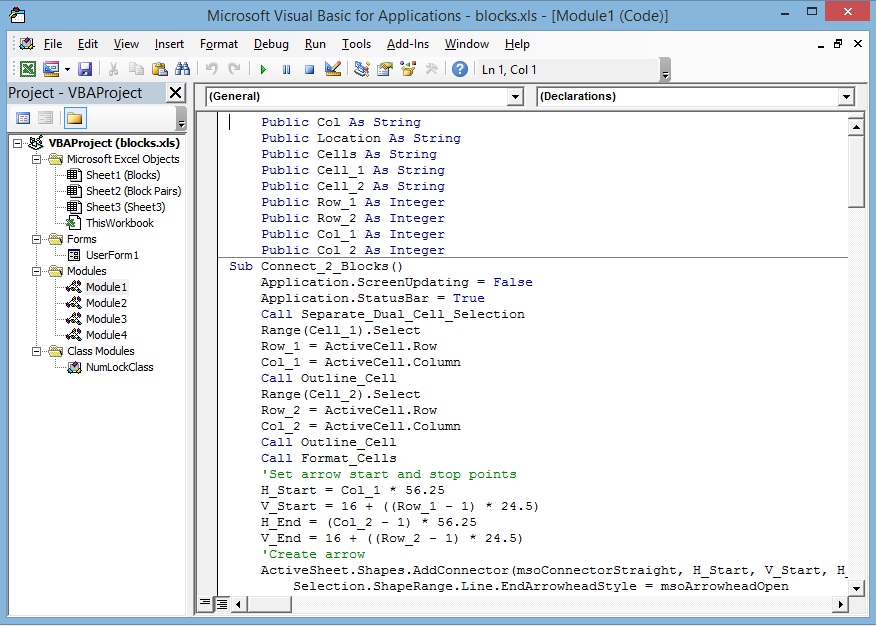Open the Insert menu
This screenshot has height=626, width=876.
[169, 44]
